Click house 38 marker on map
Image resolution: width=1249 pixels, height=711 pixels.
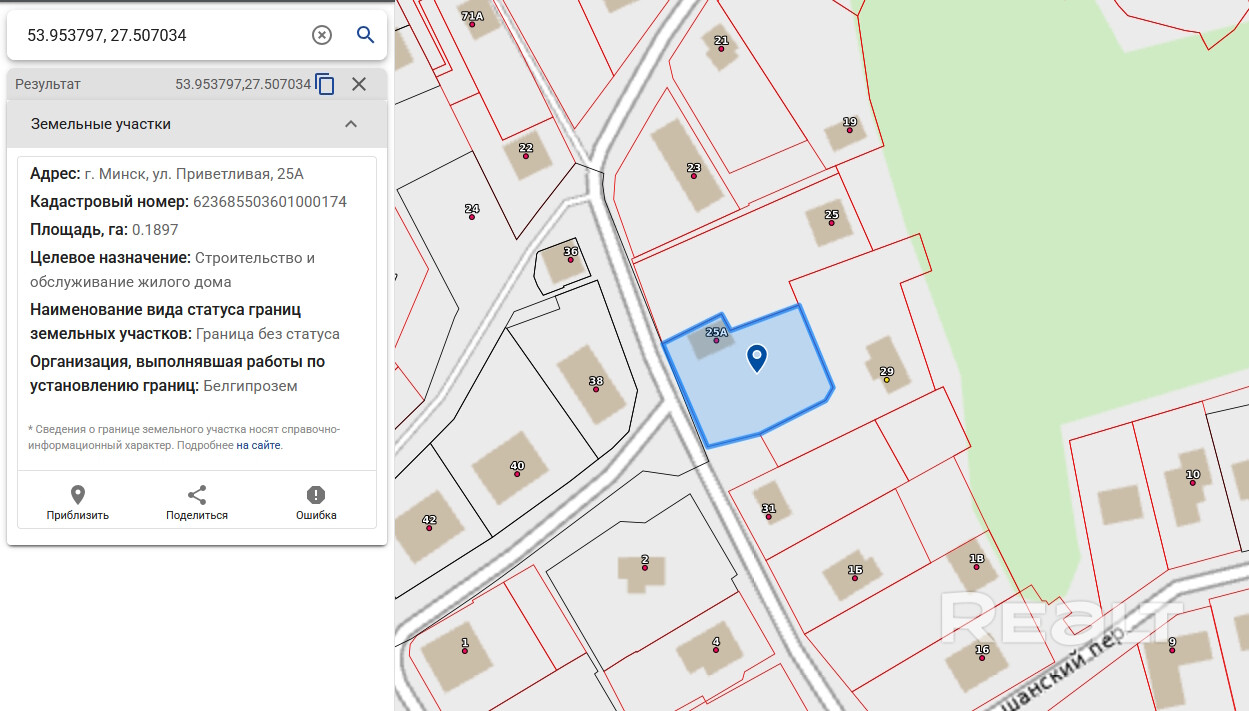point(596,389)
